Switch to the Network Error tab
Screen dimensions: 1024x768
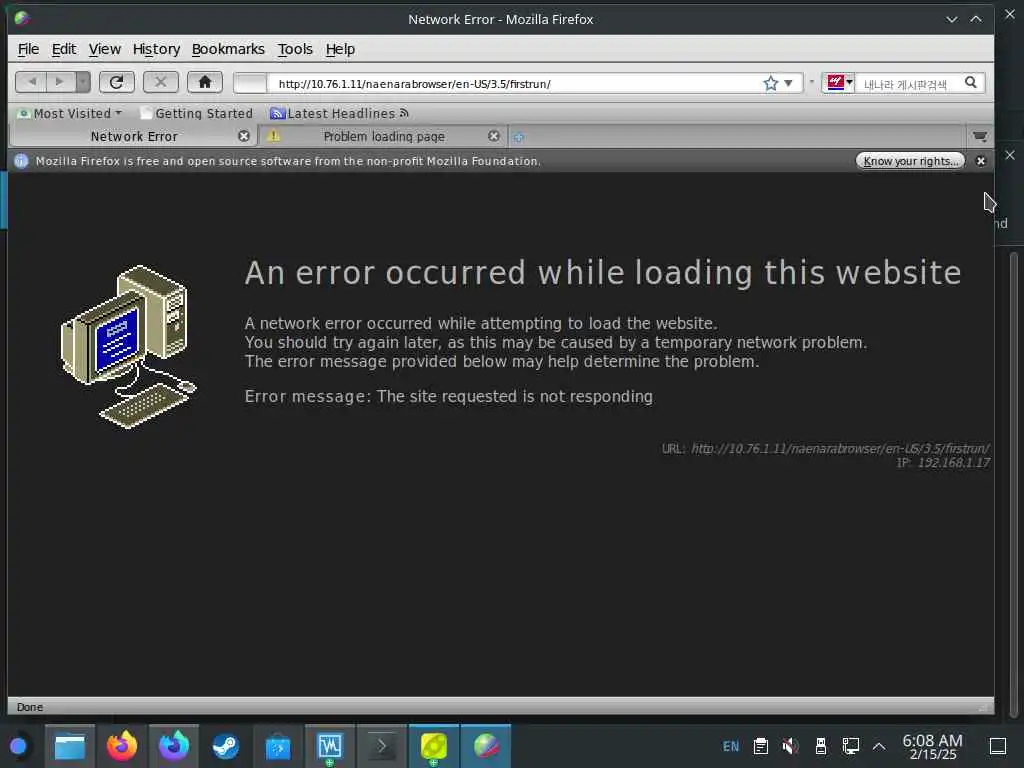(134, 136)
